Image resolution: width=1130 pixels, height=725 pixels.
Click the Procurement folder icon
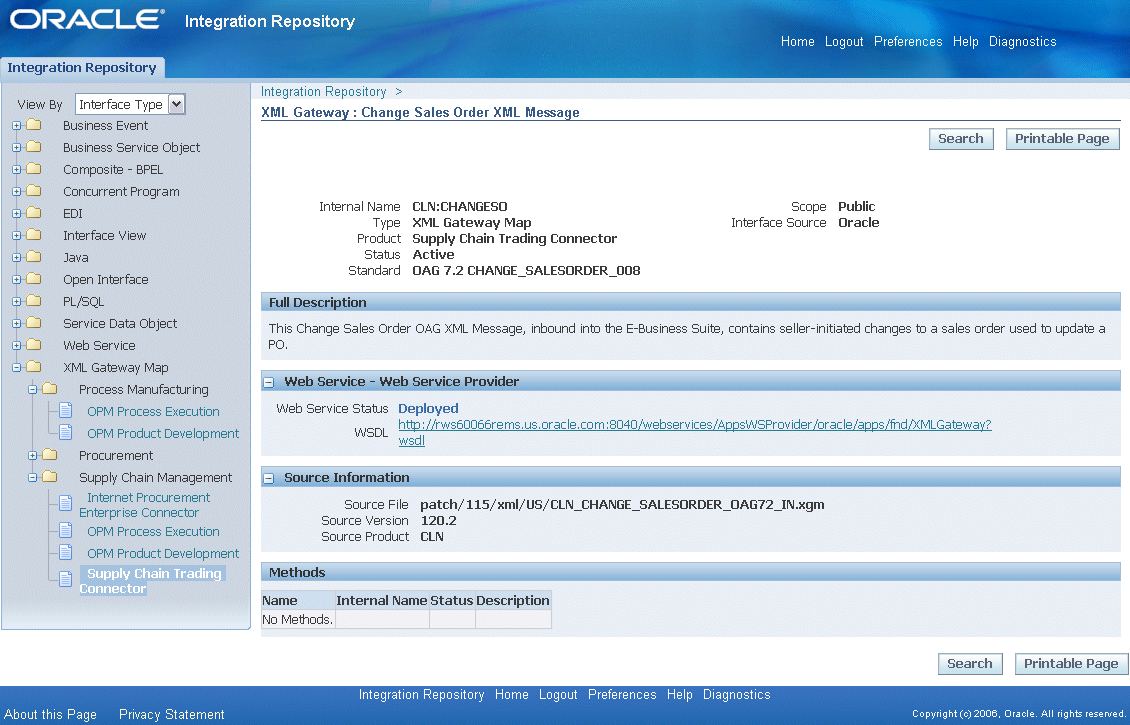click(50, 455)
